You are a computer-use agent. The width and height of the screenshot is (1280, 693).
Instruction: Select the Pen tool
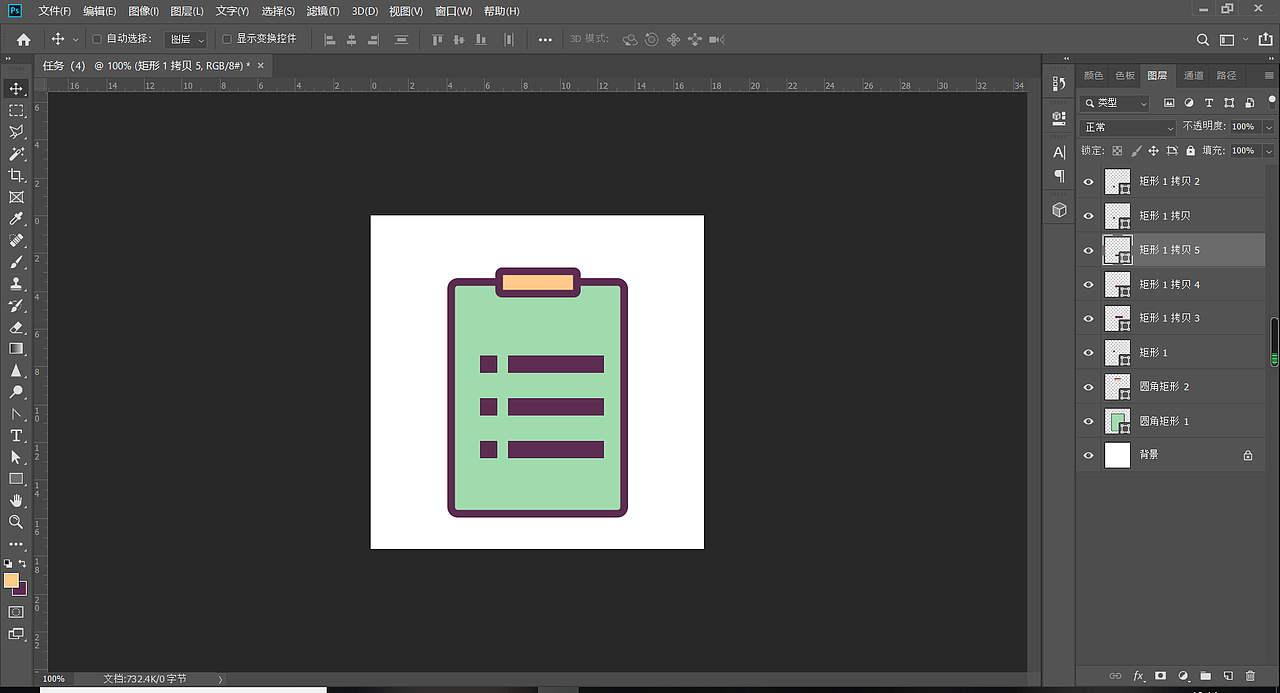pyautogui.click(x=16, y=414)
